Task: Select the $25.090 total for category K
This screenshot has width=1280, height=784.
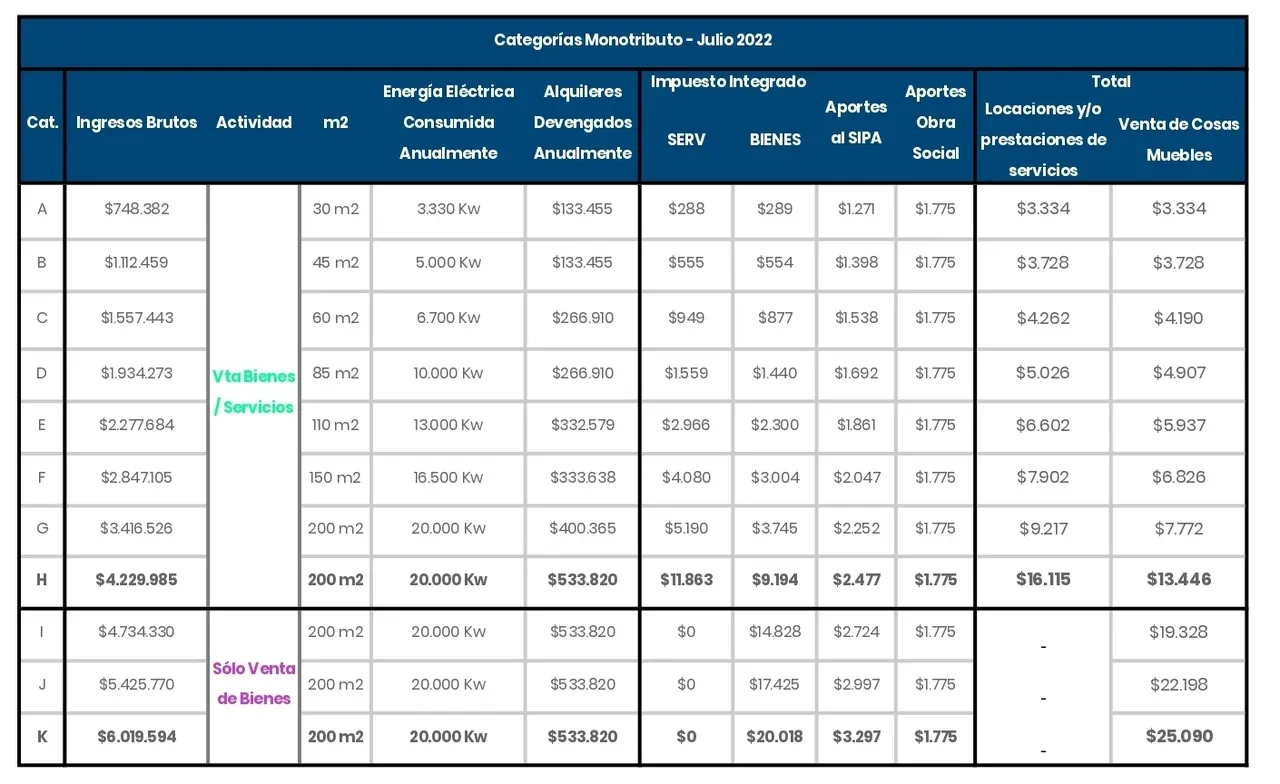Action: click(1178, 737)
